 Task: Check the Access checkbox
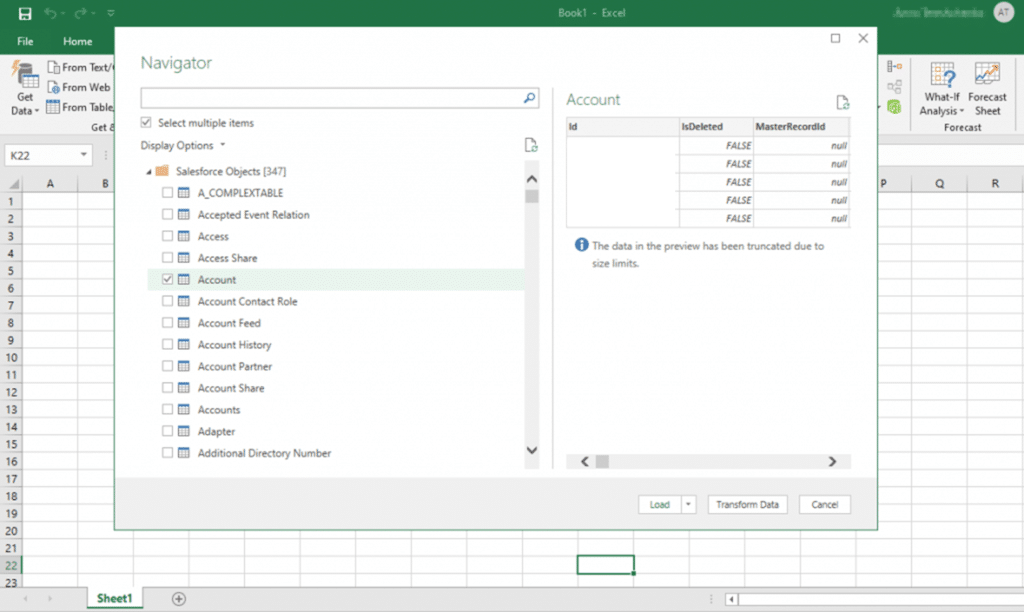pyautogui.click(x=167, y=236)
